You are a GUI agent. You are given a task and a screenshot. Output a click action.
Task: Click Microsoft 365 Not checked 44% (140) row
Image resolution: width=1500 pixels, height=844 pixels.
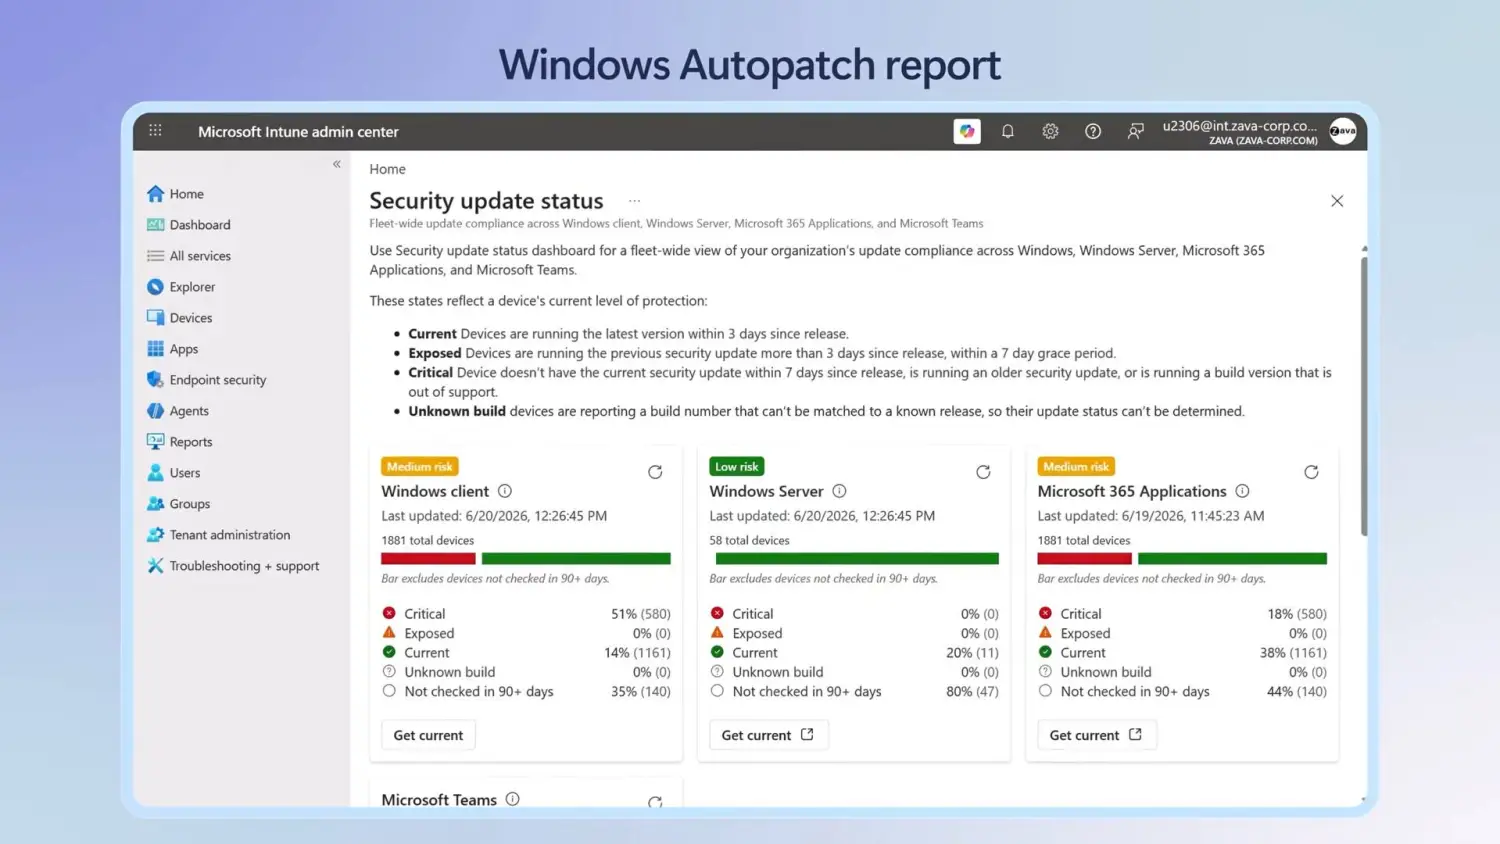click(1182, 692)
